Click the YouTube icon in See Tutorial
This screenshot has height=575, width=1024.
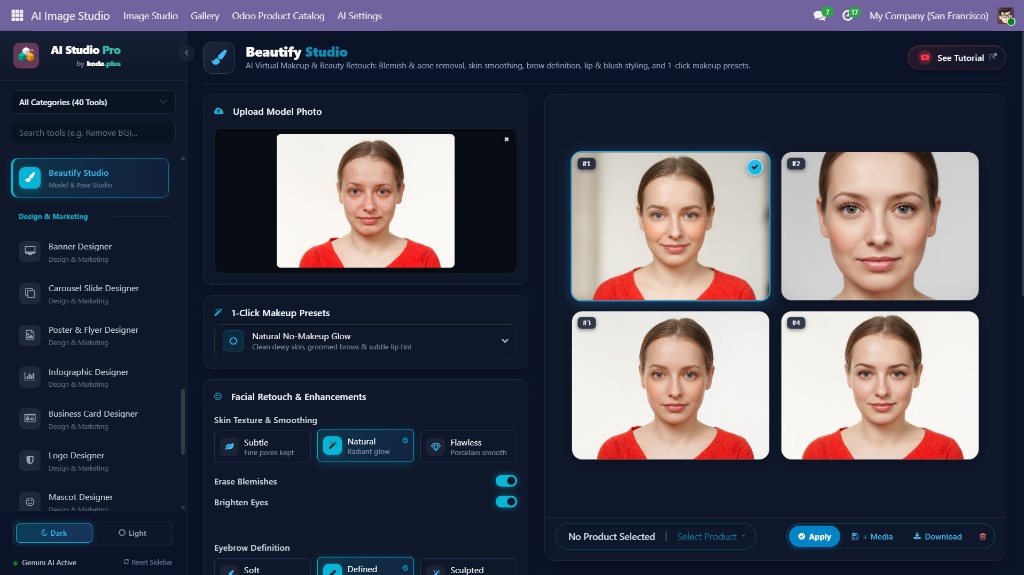coord(925,58)
